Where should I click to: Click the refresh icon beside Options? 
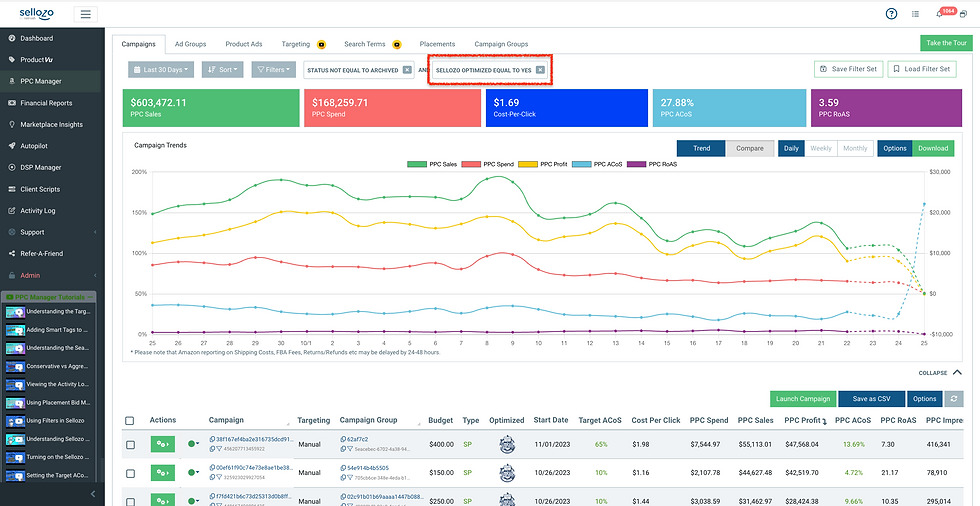[953, 399]
